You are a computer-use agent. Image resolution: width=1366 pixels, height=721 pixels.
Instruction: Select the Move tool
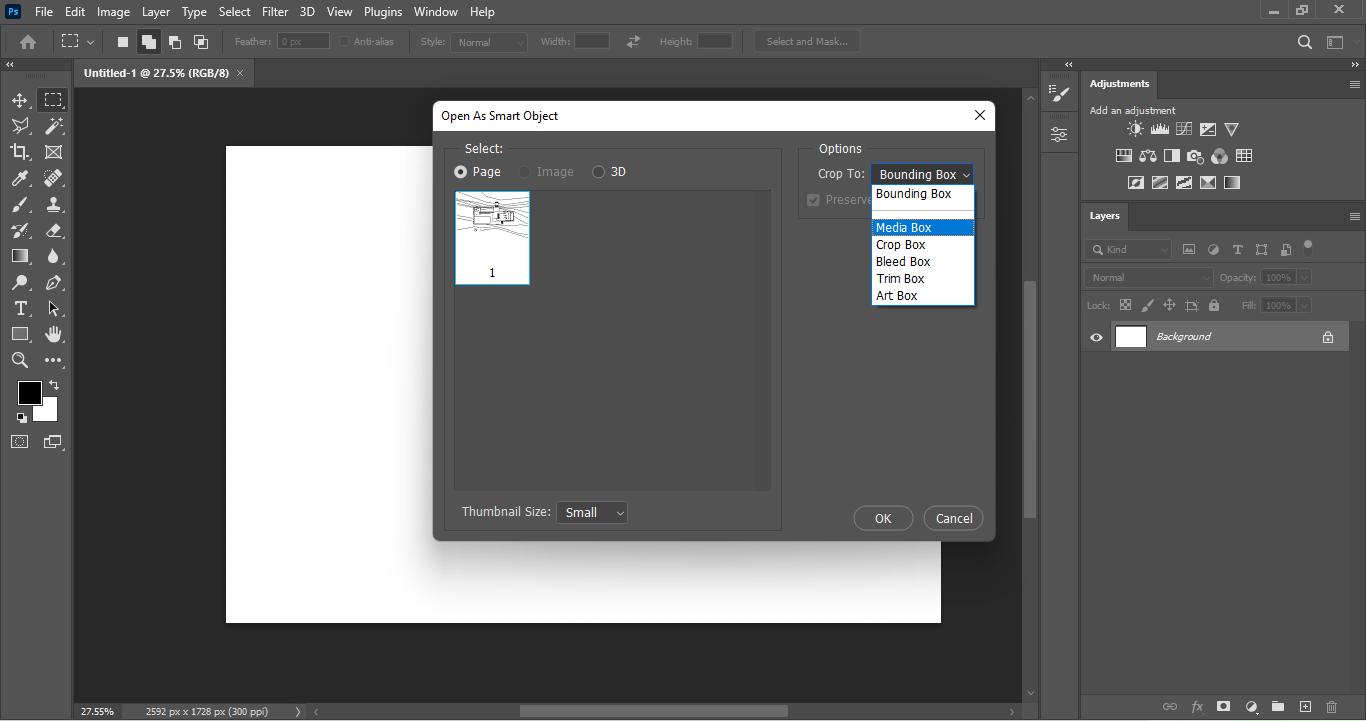[20, 100]
